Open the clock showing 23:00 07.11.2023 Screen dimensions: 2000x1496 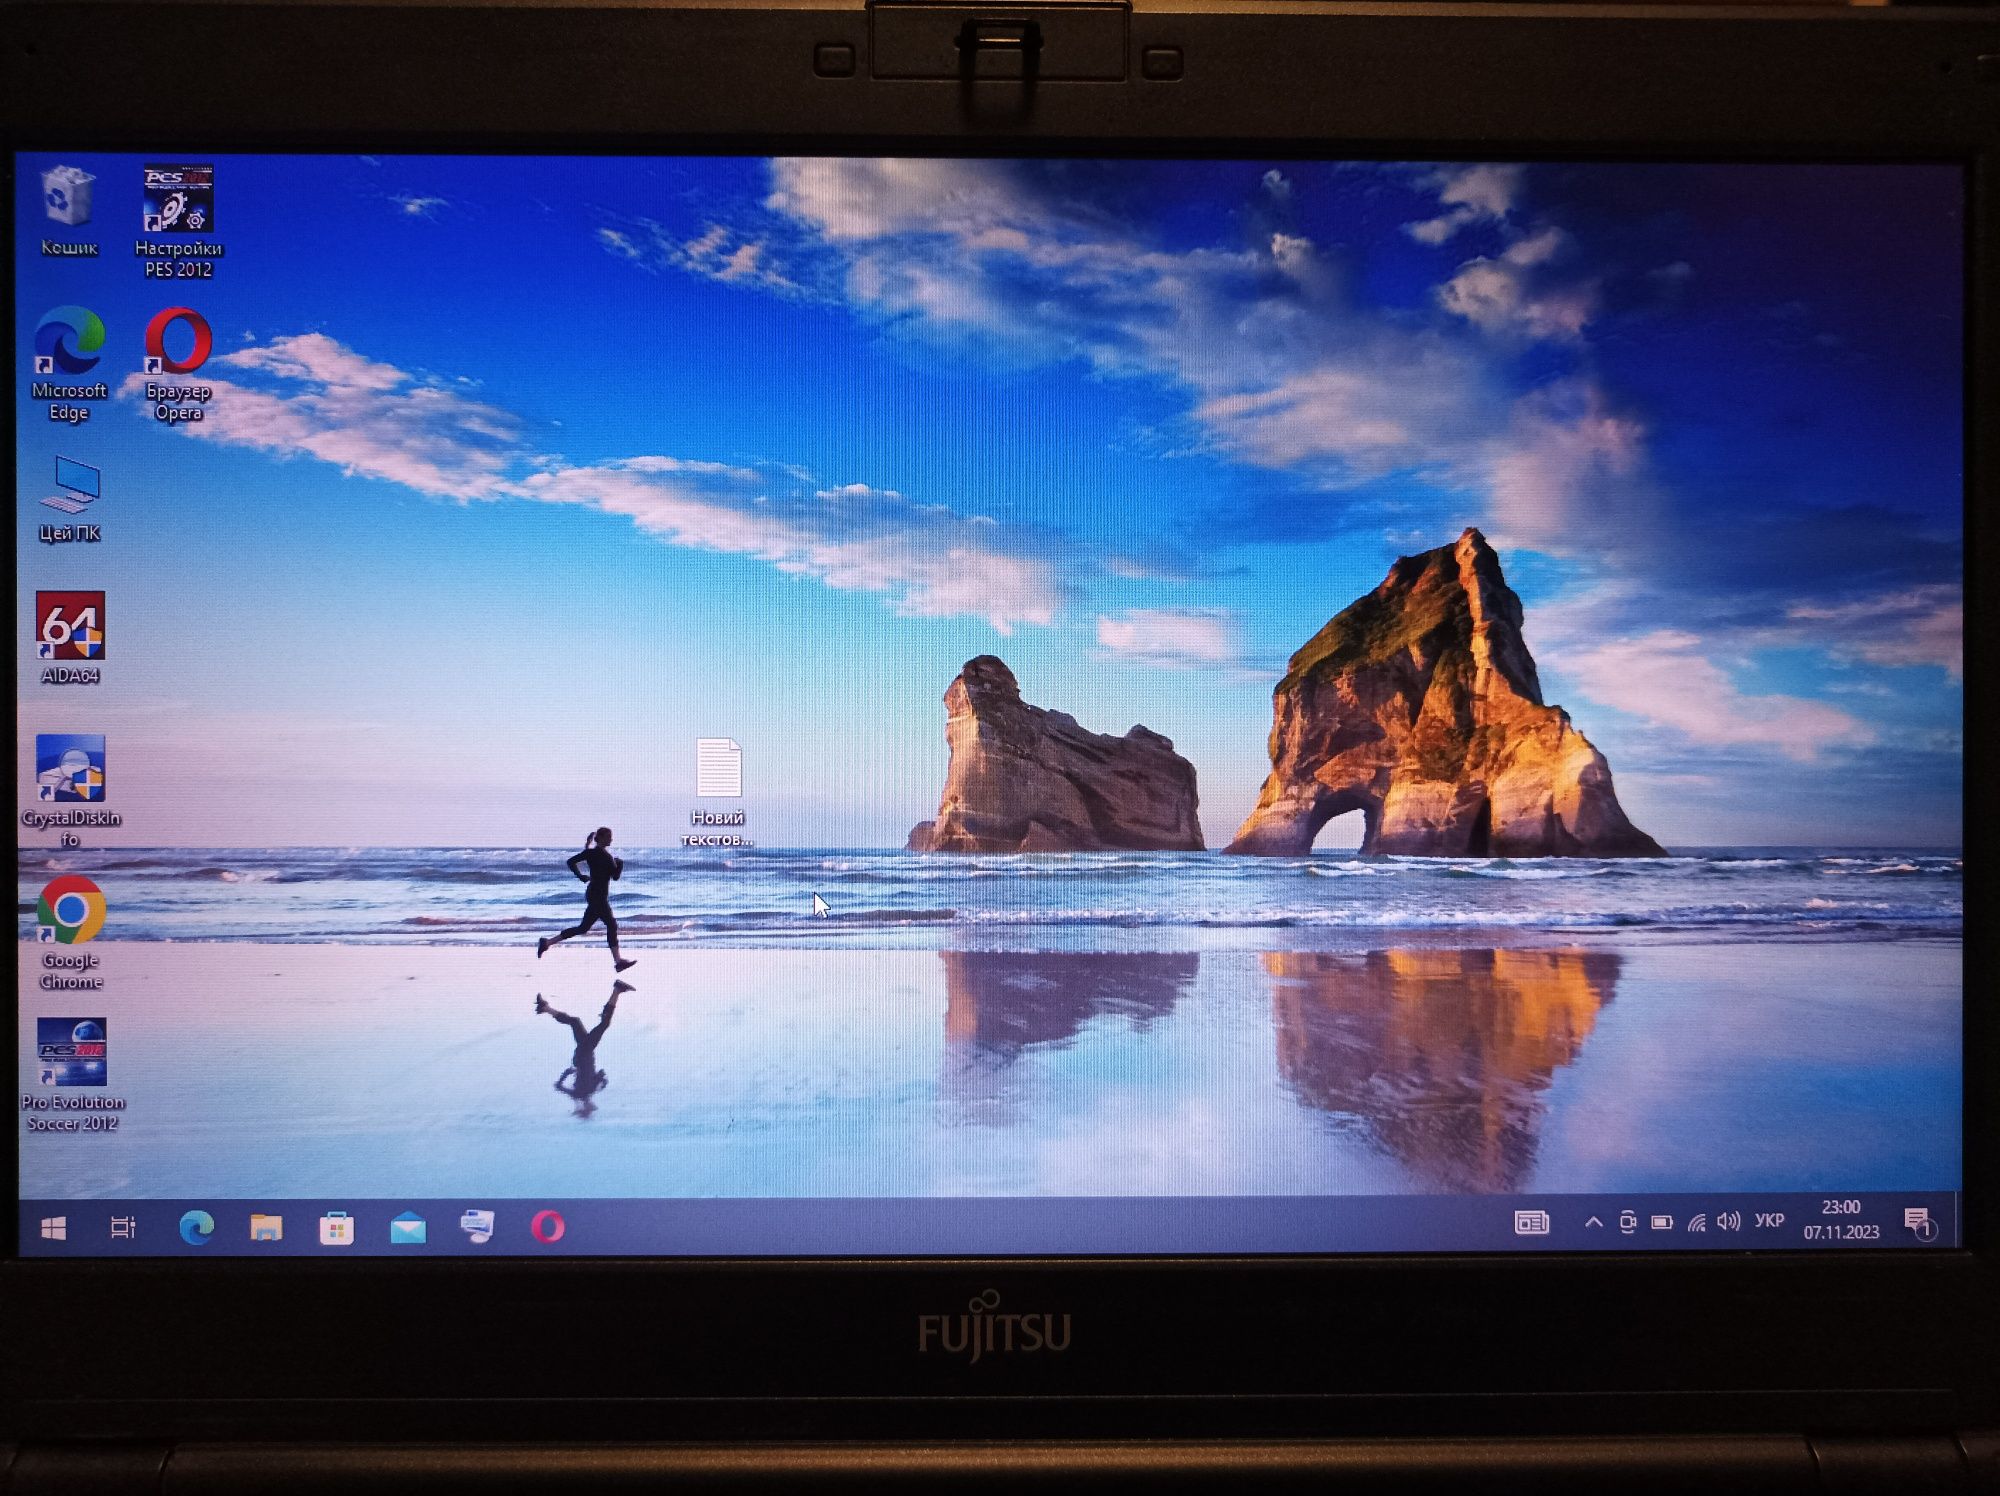pos(1841,1220)
